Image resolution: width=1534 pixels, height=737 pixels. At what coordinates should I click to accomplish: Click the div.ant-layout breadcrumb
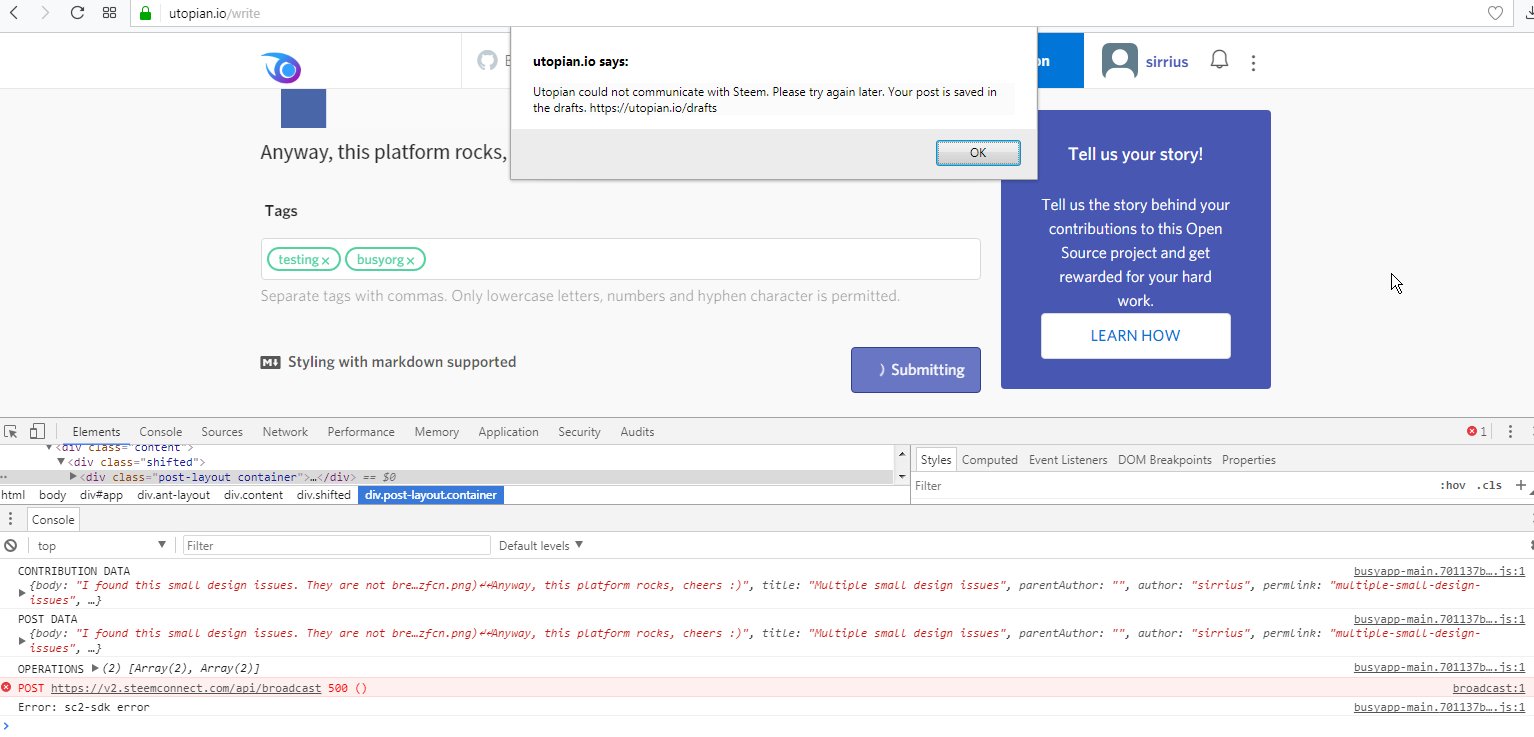[x=174, y=495]
